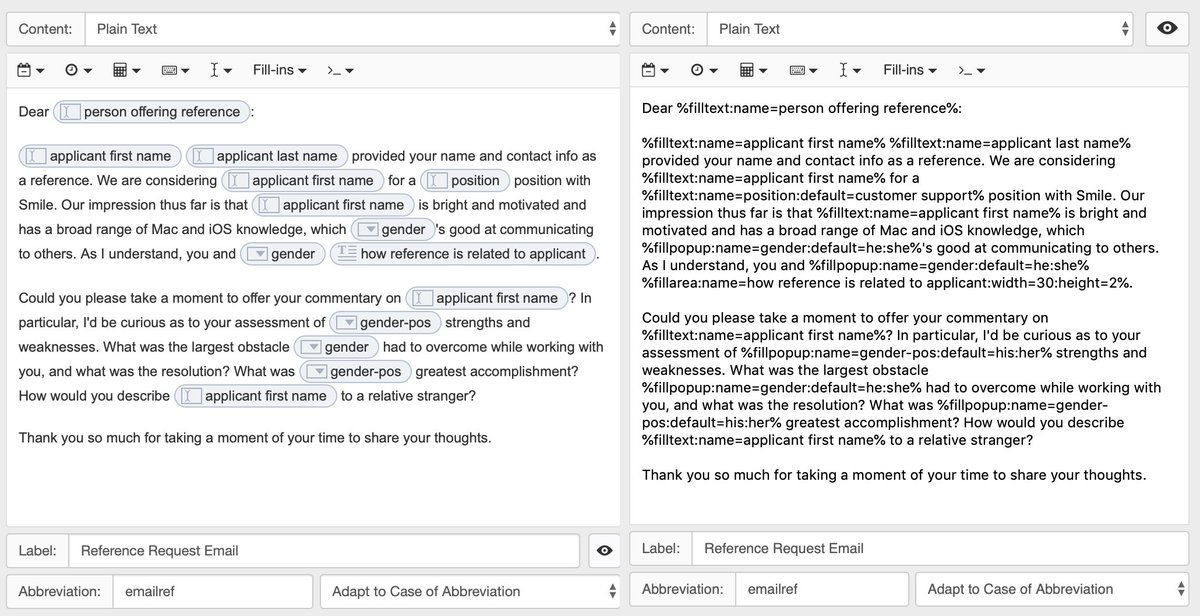Image resolution: width=1200 pixels, height=616 pixels.
Task: Open time insert menu in left panel toolbar
Action: (x=78, y=70)
